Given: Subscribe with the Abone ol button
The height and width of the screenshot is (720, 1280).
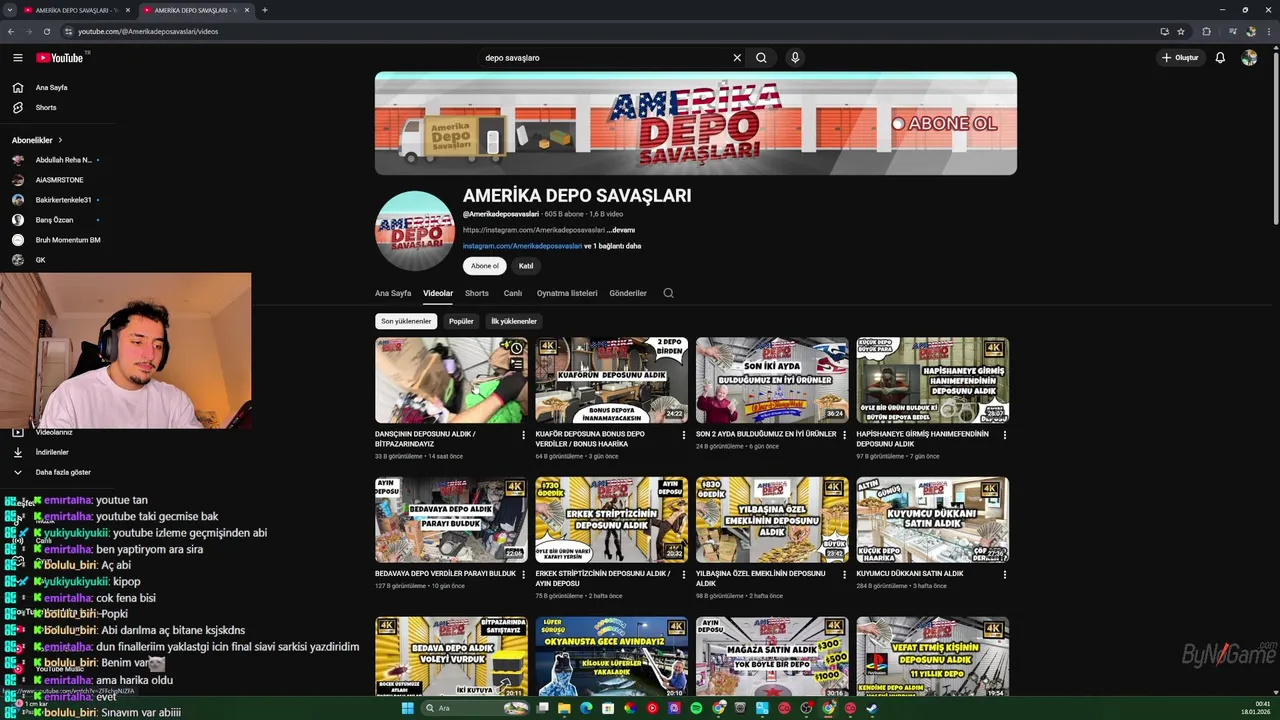Looking at the screenshot, I should [x=485, y=266].
